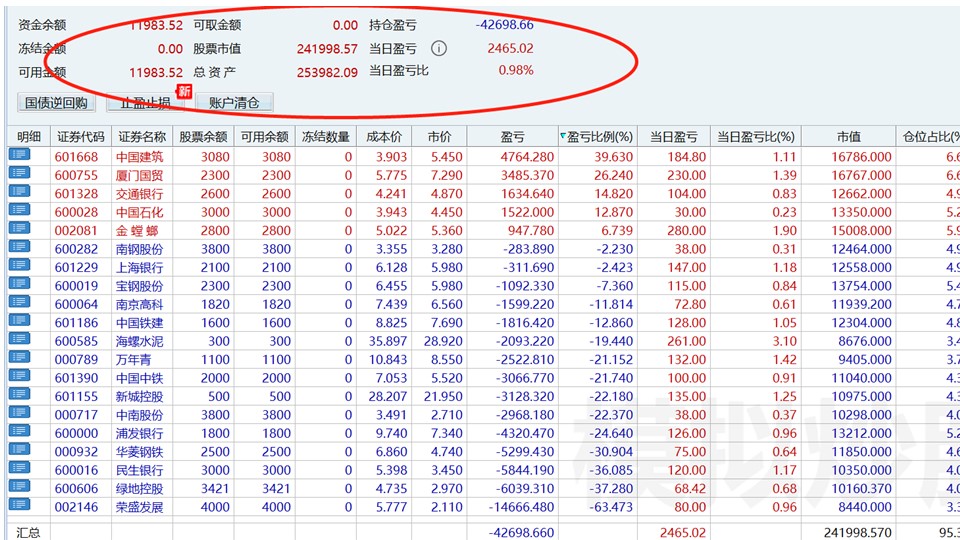Open detail icon for 南京高科 row
The height and width of the screenshot is (540, 960).
click(20, 302)
